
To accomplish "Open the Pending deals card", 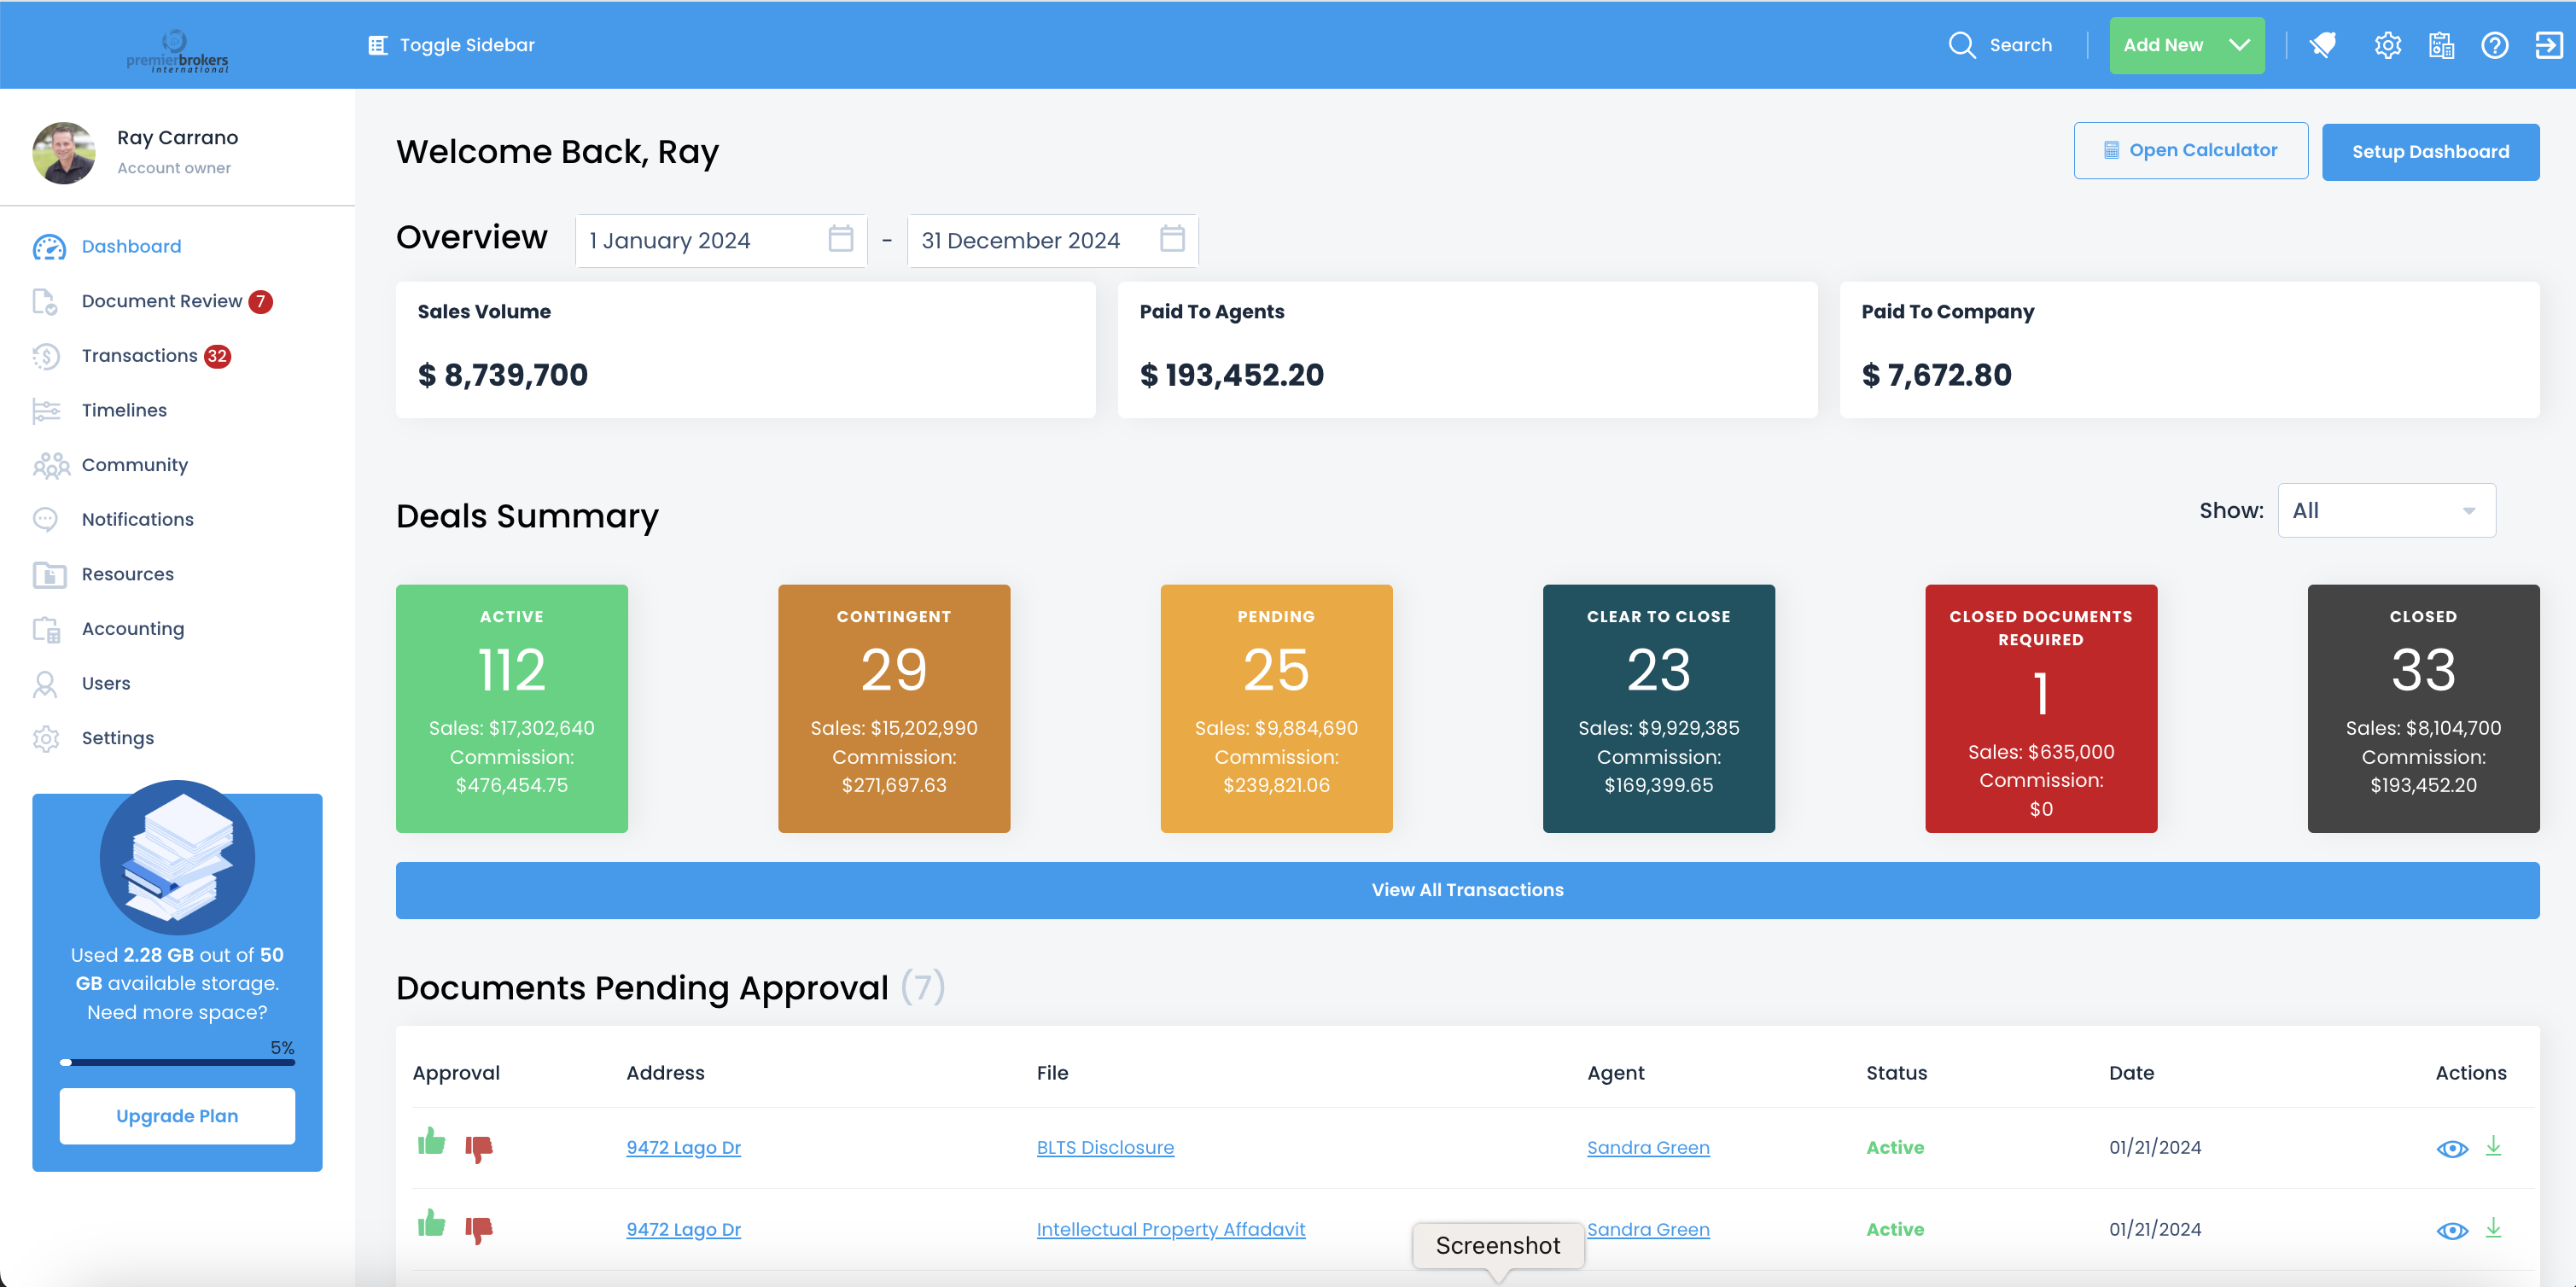I will coord(1276,709).
